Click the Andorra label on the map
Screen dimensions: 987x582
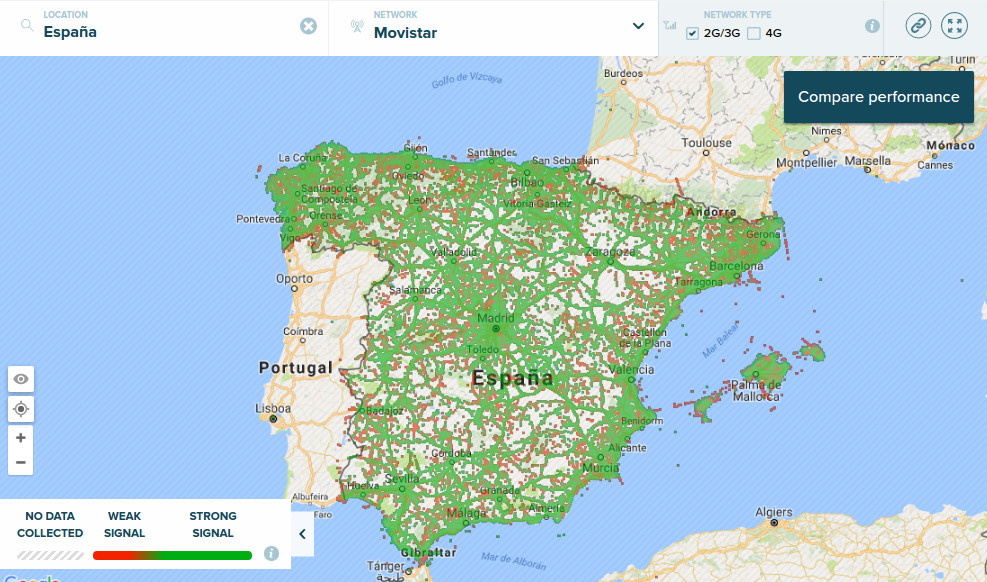coord(711,212)
